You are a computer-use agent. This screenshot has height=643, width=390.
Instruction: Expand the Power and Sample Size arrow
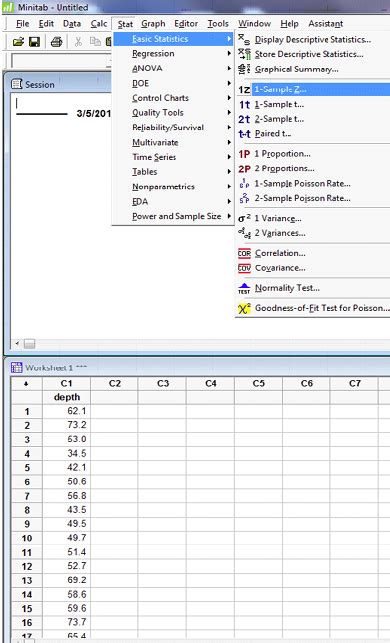(229, 216)
